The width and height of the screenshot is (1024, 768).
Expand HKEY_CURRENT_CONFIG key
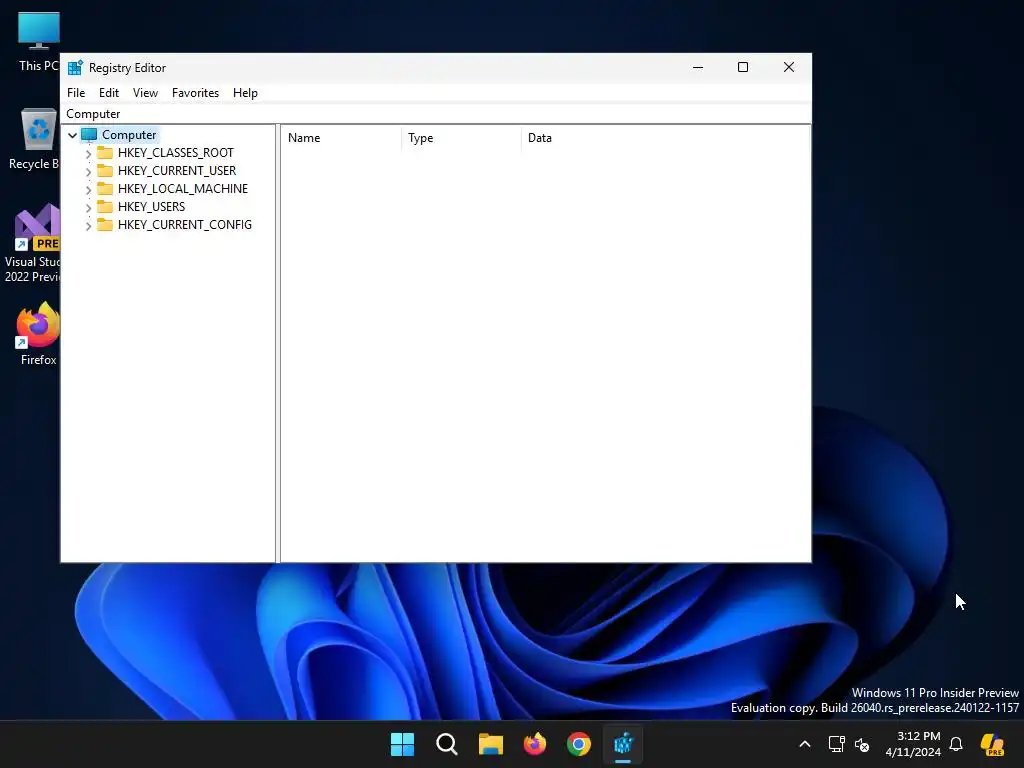point(88,226)
